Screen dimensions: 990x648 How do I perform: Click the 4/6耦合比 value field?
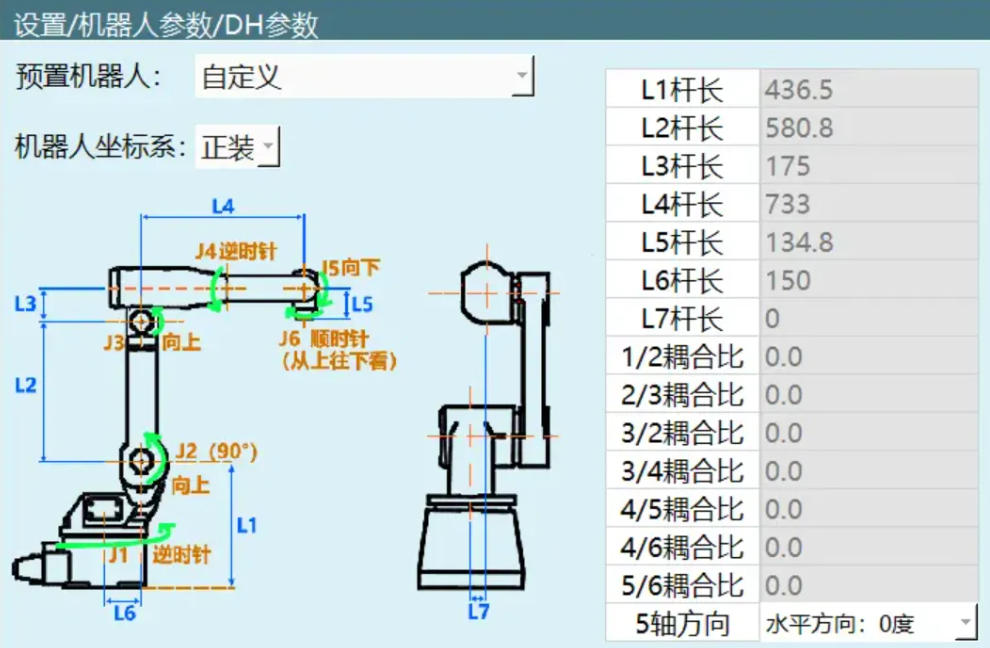point(867,547)
